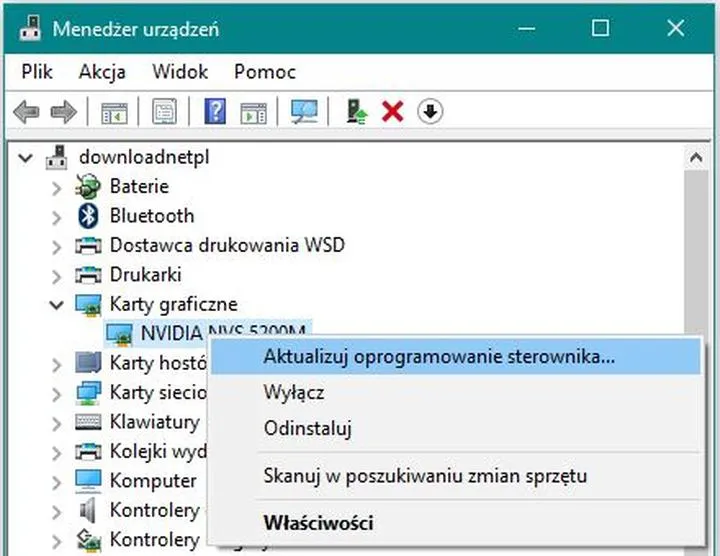Open the Akcja menu
Screen dimensions: 720x556
click(102, 72)
